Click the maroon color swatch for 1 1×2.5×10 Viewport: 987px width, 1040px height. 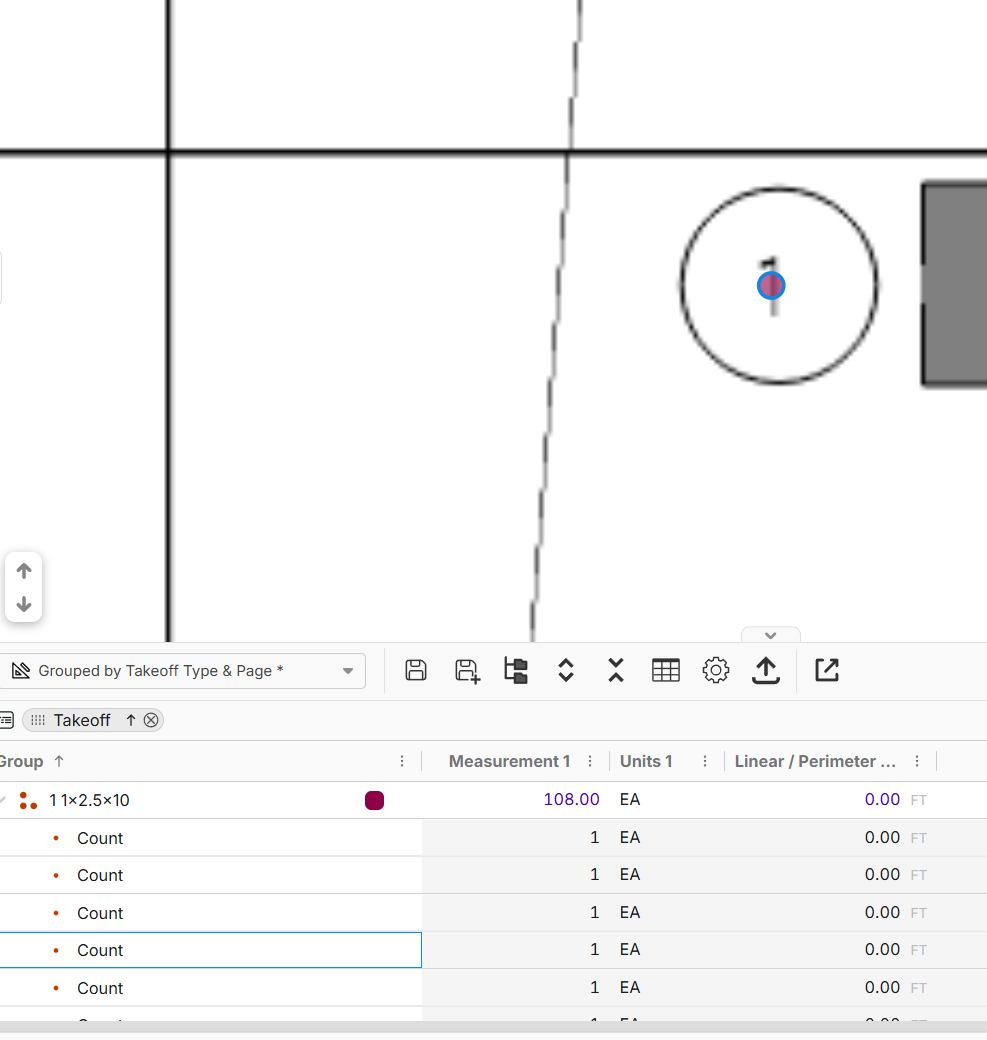coord(374,801)
